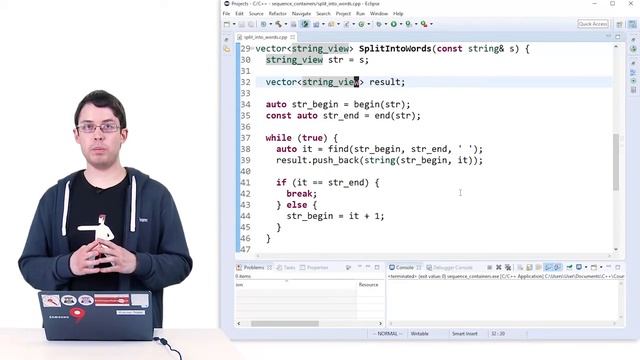Open the Refactor menu
This screenshot has width=640, height=360.
coord(278,13)
